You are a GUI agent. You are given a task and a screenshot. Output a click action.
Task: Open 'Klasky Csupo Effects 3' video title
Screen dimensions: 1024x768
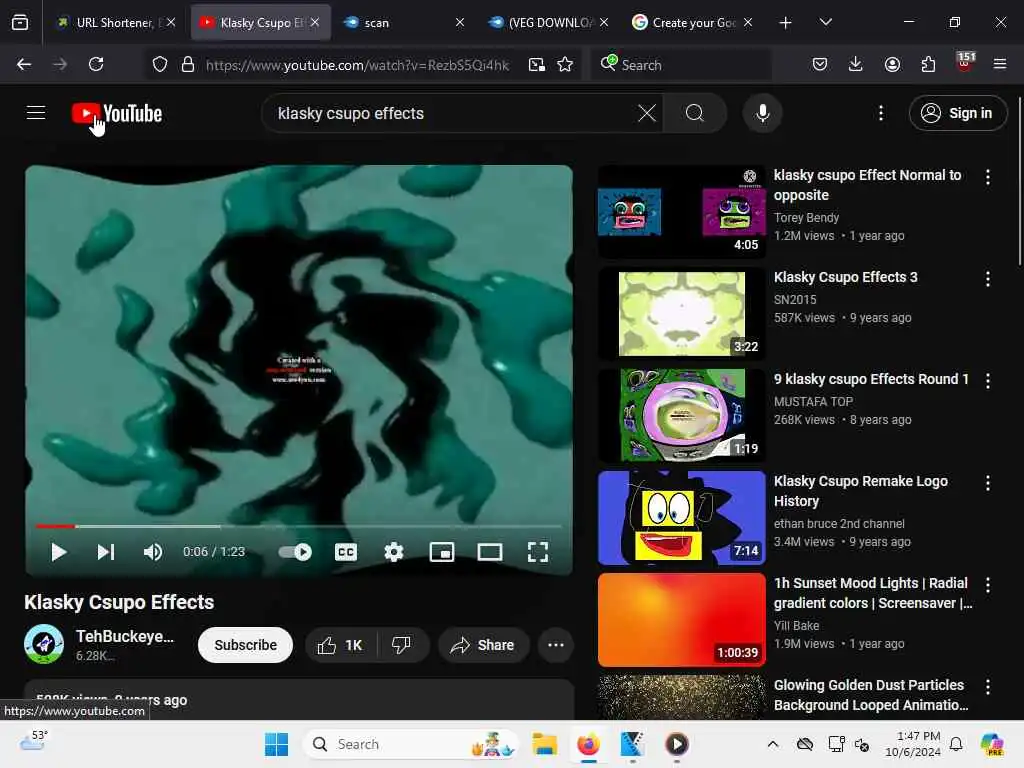(846, 278)
